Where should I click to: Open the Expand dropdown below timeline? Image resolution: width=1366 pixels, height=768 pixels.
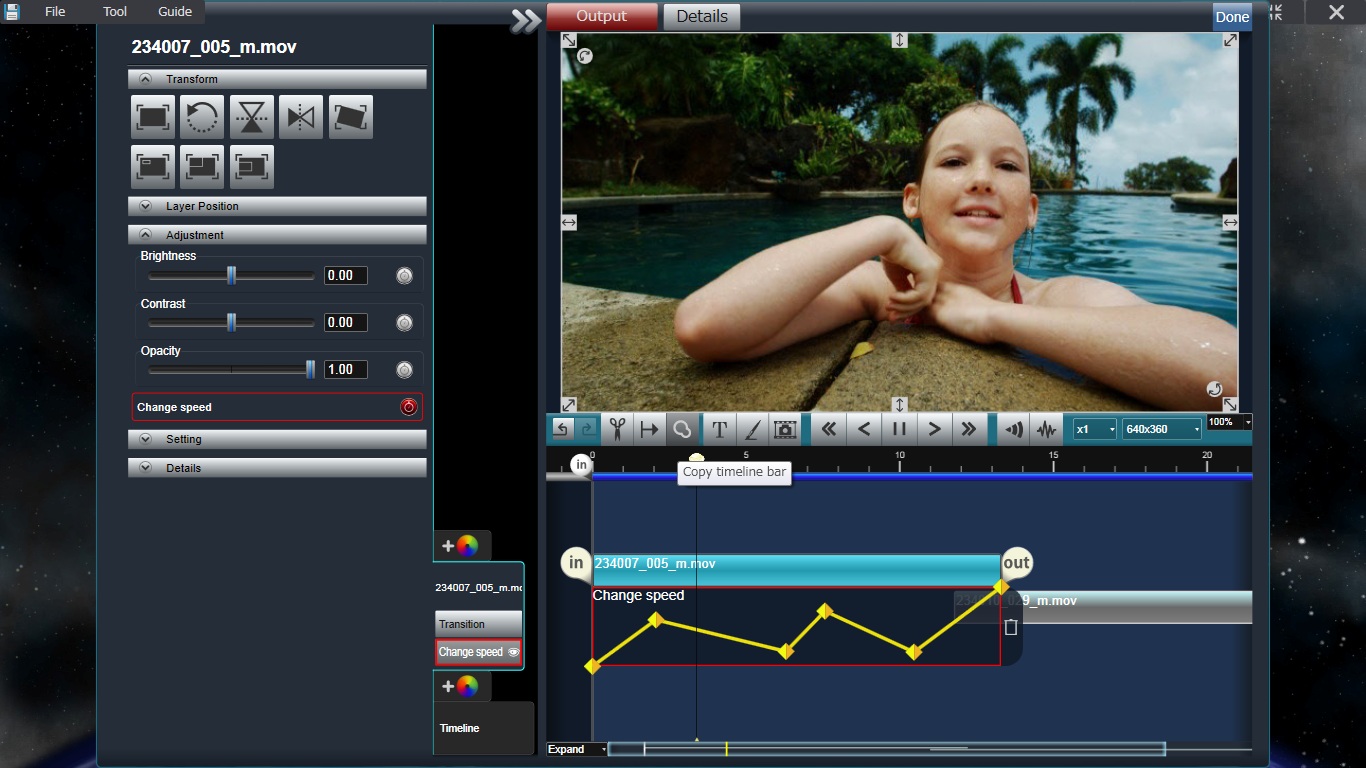point(577,749)
